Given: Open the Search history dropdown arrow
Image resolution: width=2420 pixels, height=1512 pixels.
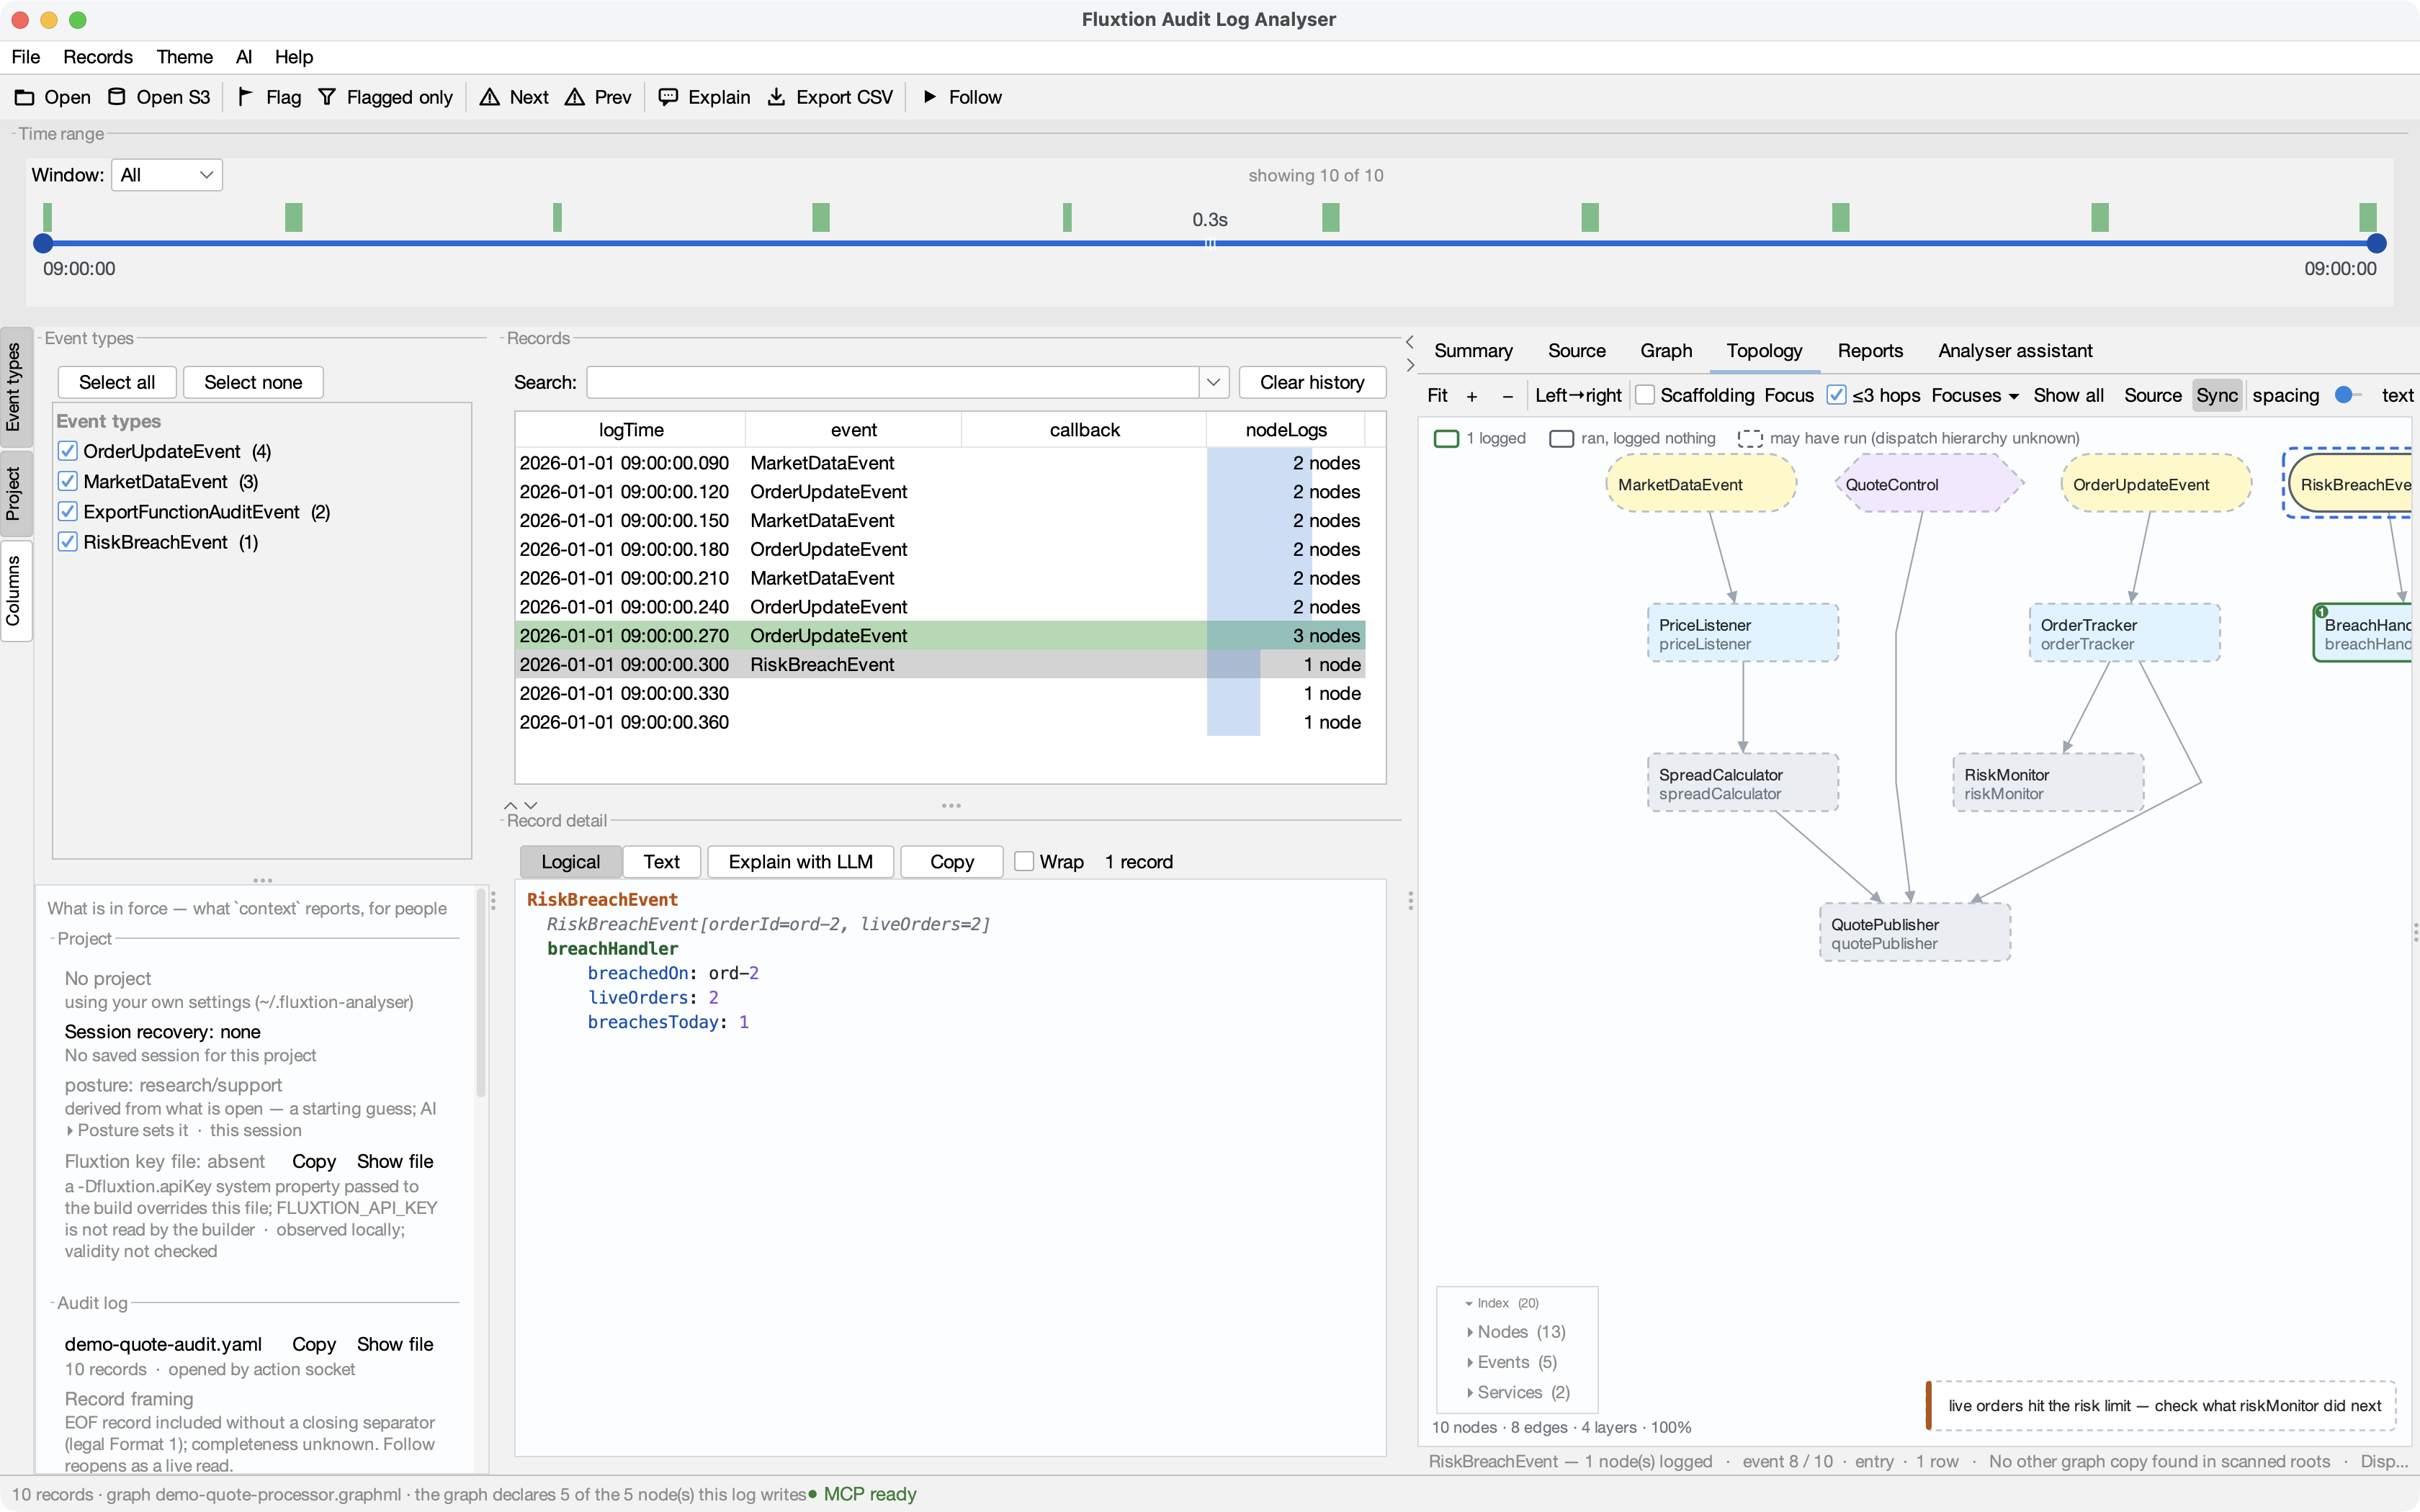Looking at the screenshot, I should [1213, 382].
